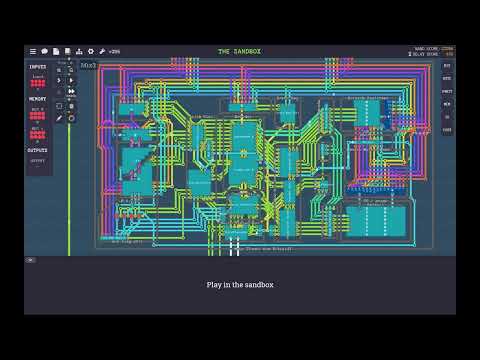Click the fast-forward simulation button
This screenshot has height=360, width=480.
coord(71,91)
